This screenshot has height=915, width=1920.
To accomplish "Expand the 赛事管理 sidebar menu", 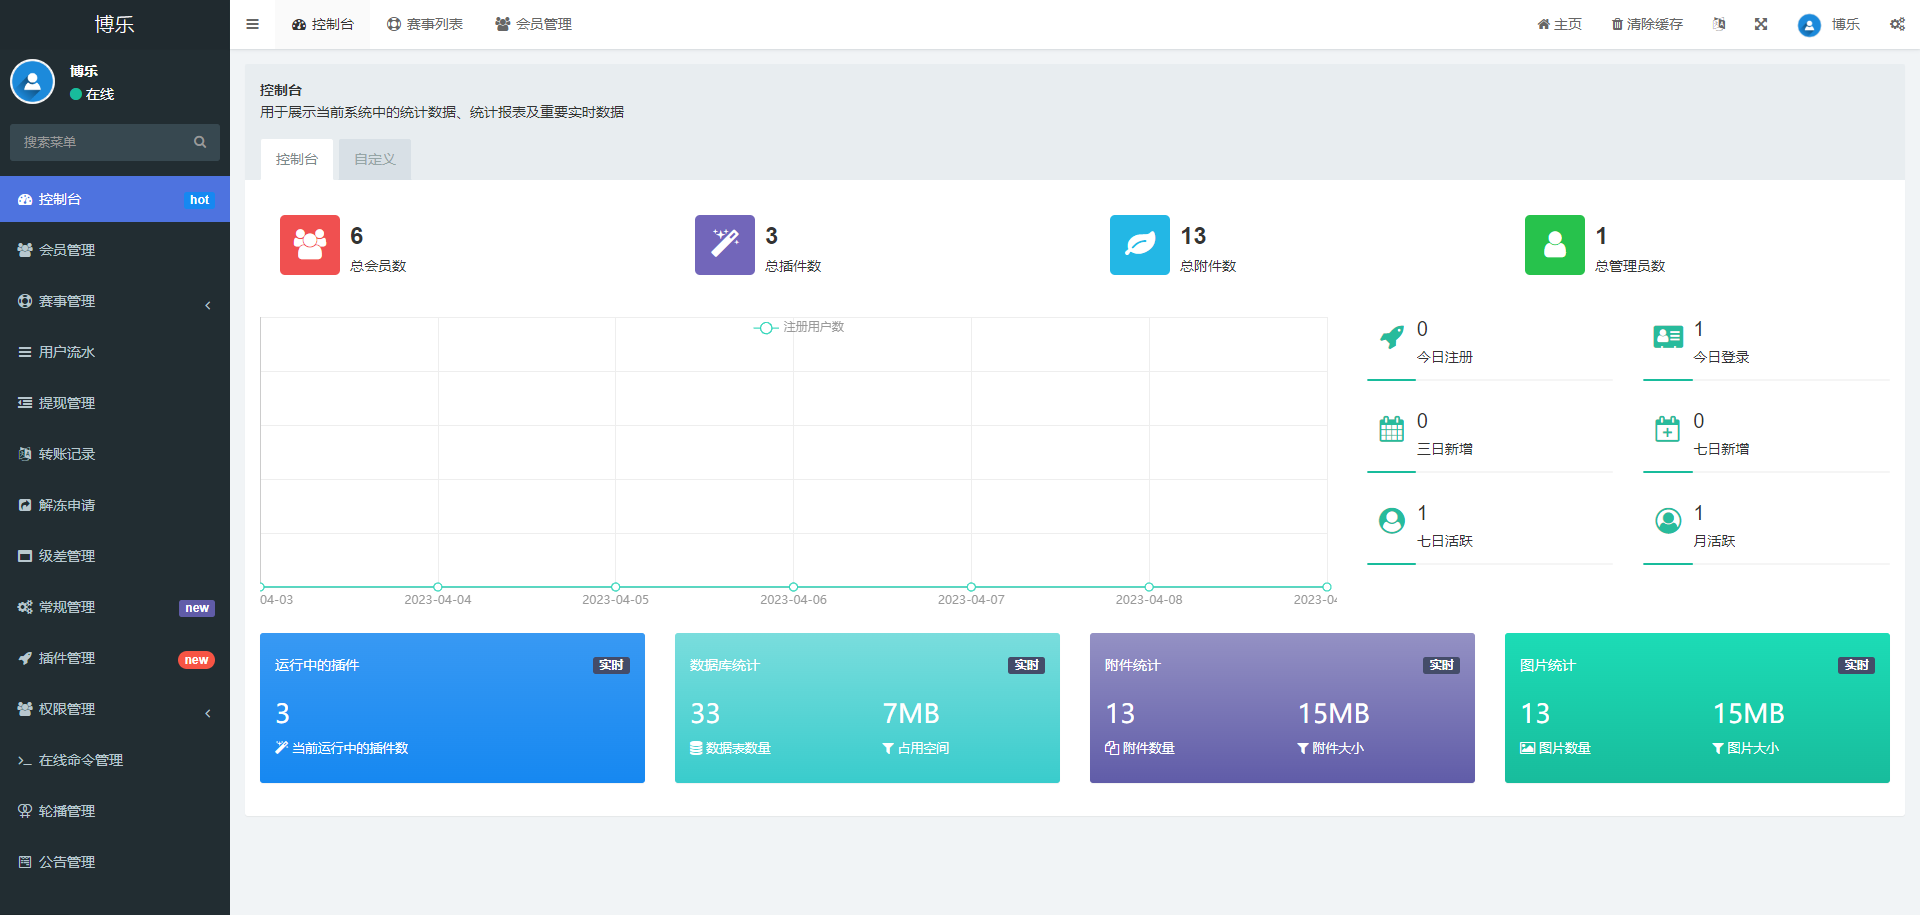I will [115, 301].
